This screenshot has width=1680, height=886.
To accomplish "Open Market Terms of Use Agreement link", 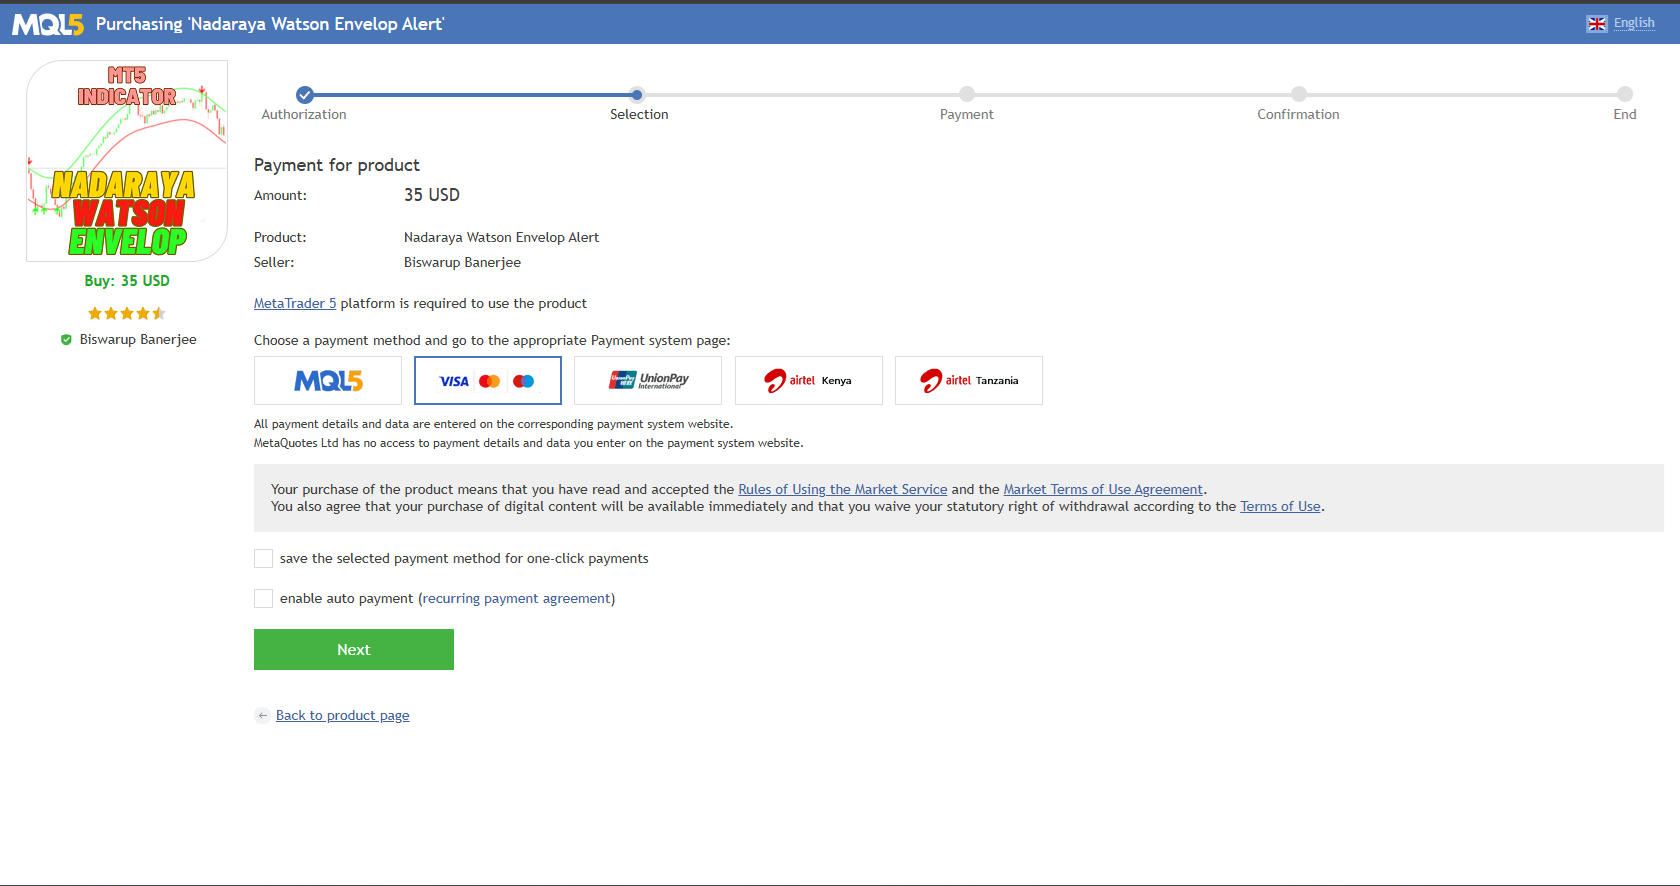I will (x=1103, y=490).
